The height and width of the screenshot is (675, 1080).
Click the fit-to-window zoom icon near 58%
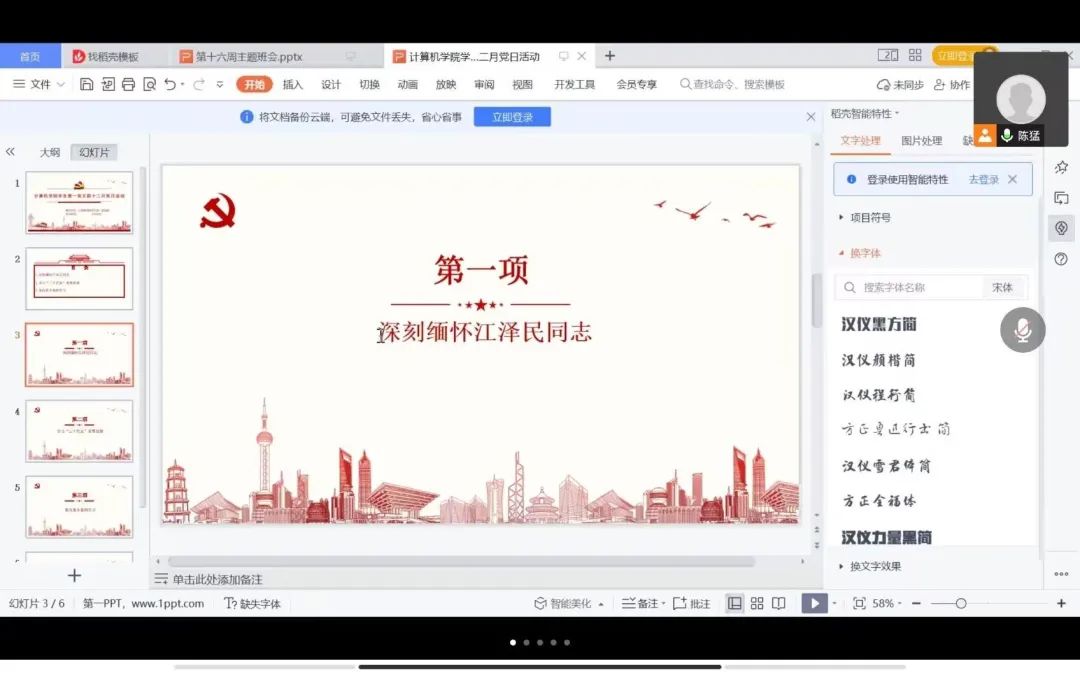coord(857,602)
